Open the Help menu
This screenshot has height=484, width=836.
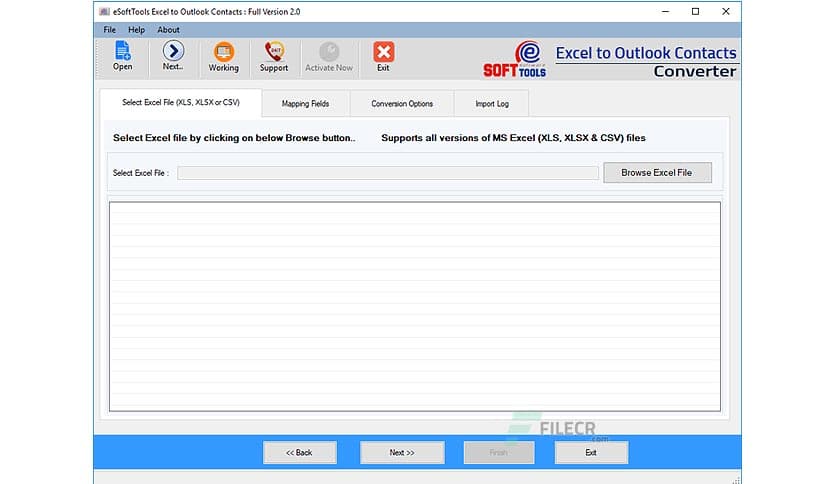[x=136, y=30]
